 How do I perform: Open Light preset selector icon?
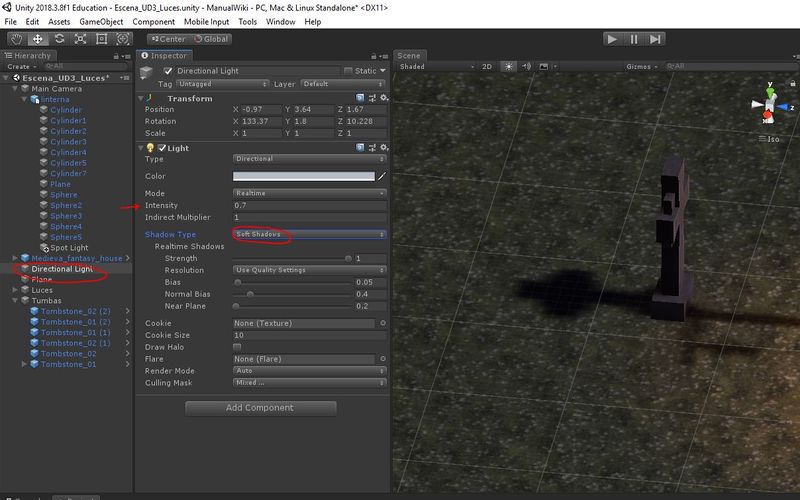(x=372, y=147)
